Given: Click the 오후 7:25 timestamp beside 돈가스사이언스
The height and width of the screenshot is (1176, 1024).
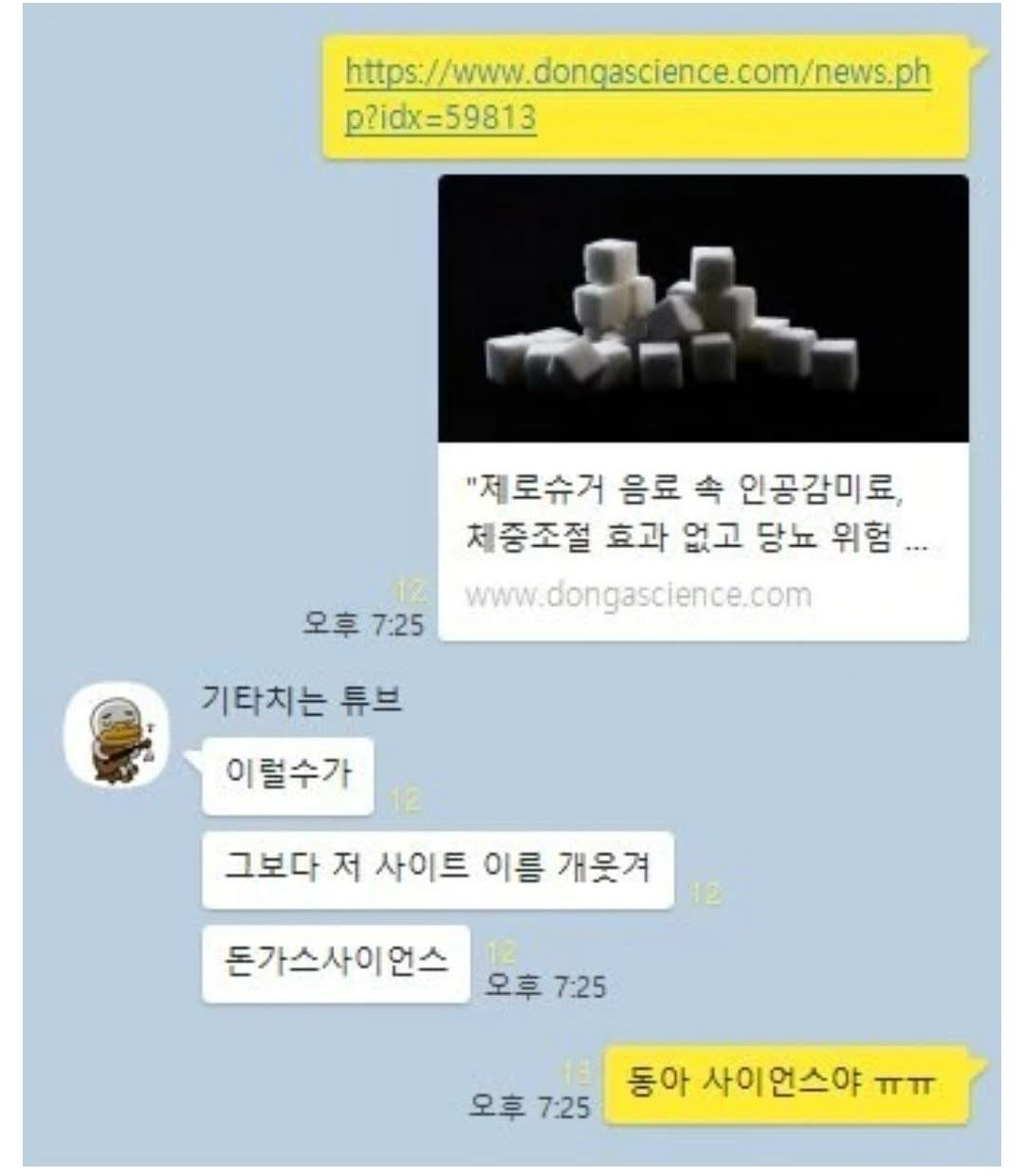Looking at the screenshot, I should (545, 986).
